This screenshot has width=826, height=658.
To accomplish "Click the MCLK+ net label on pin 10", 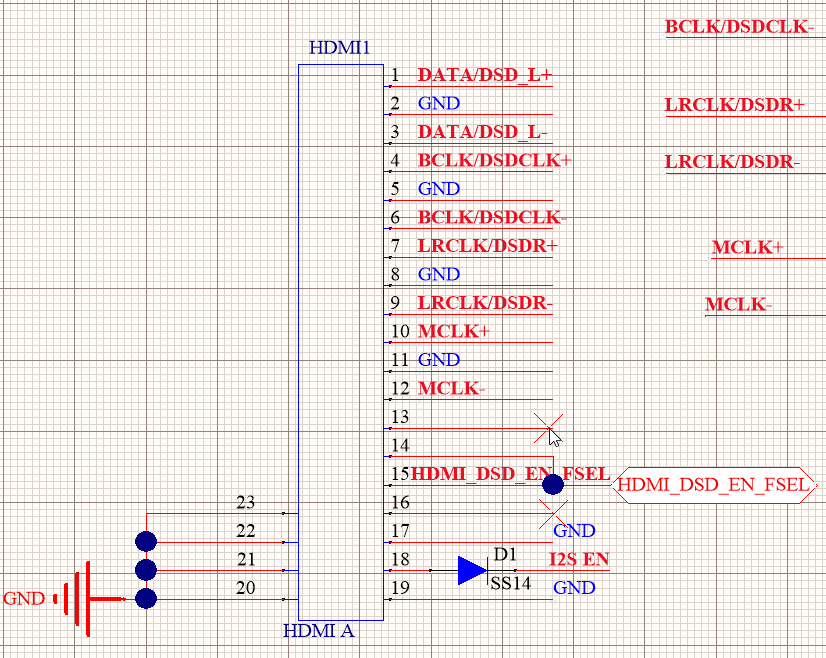I will (x=454, y=331).
